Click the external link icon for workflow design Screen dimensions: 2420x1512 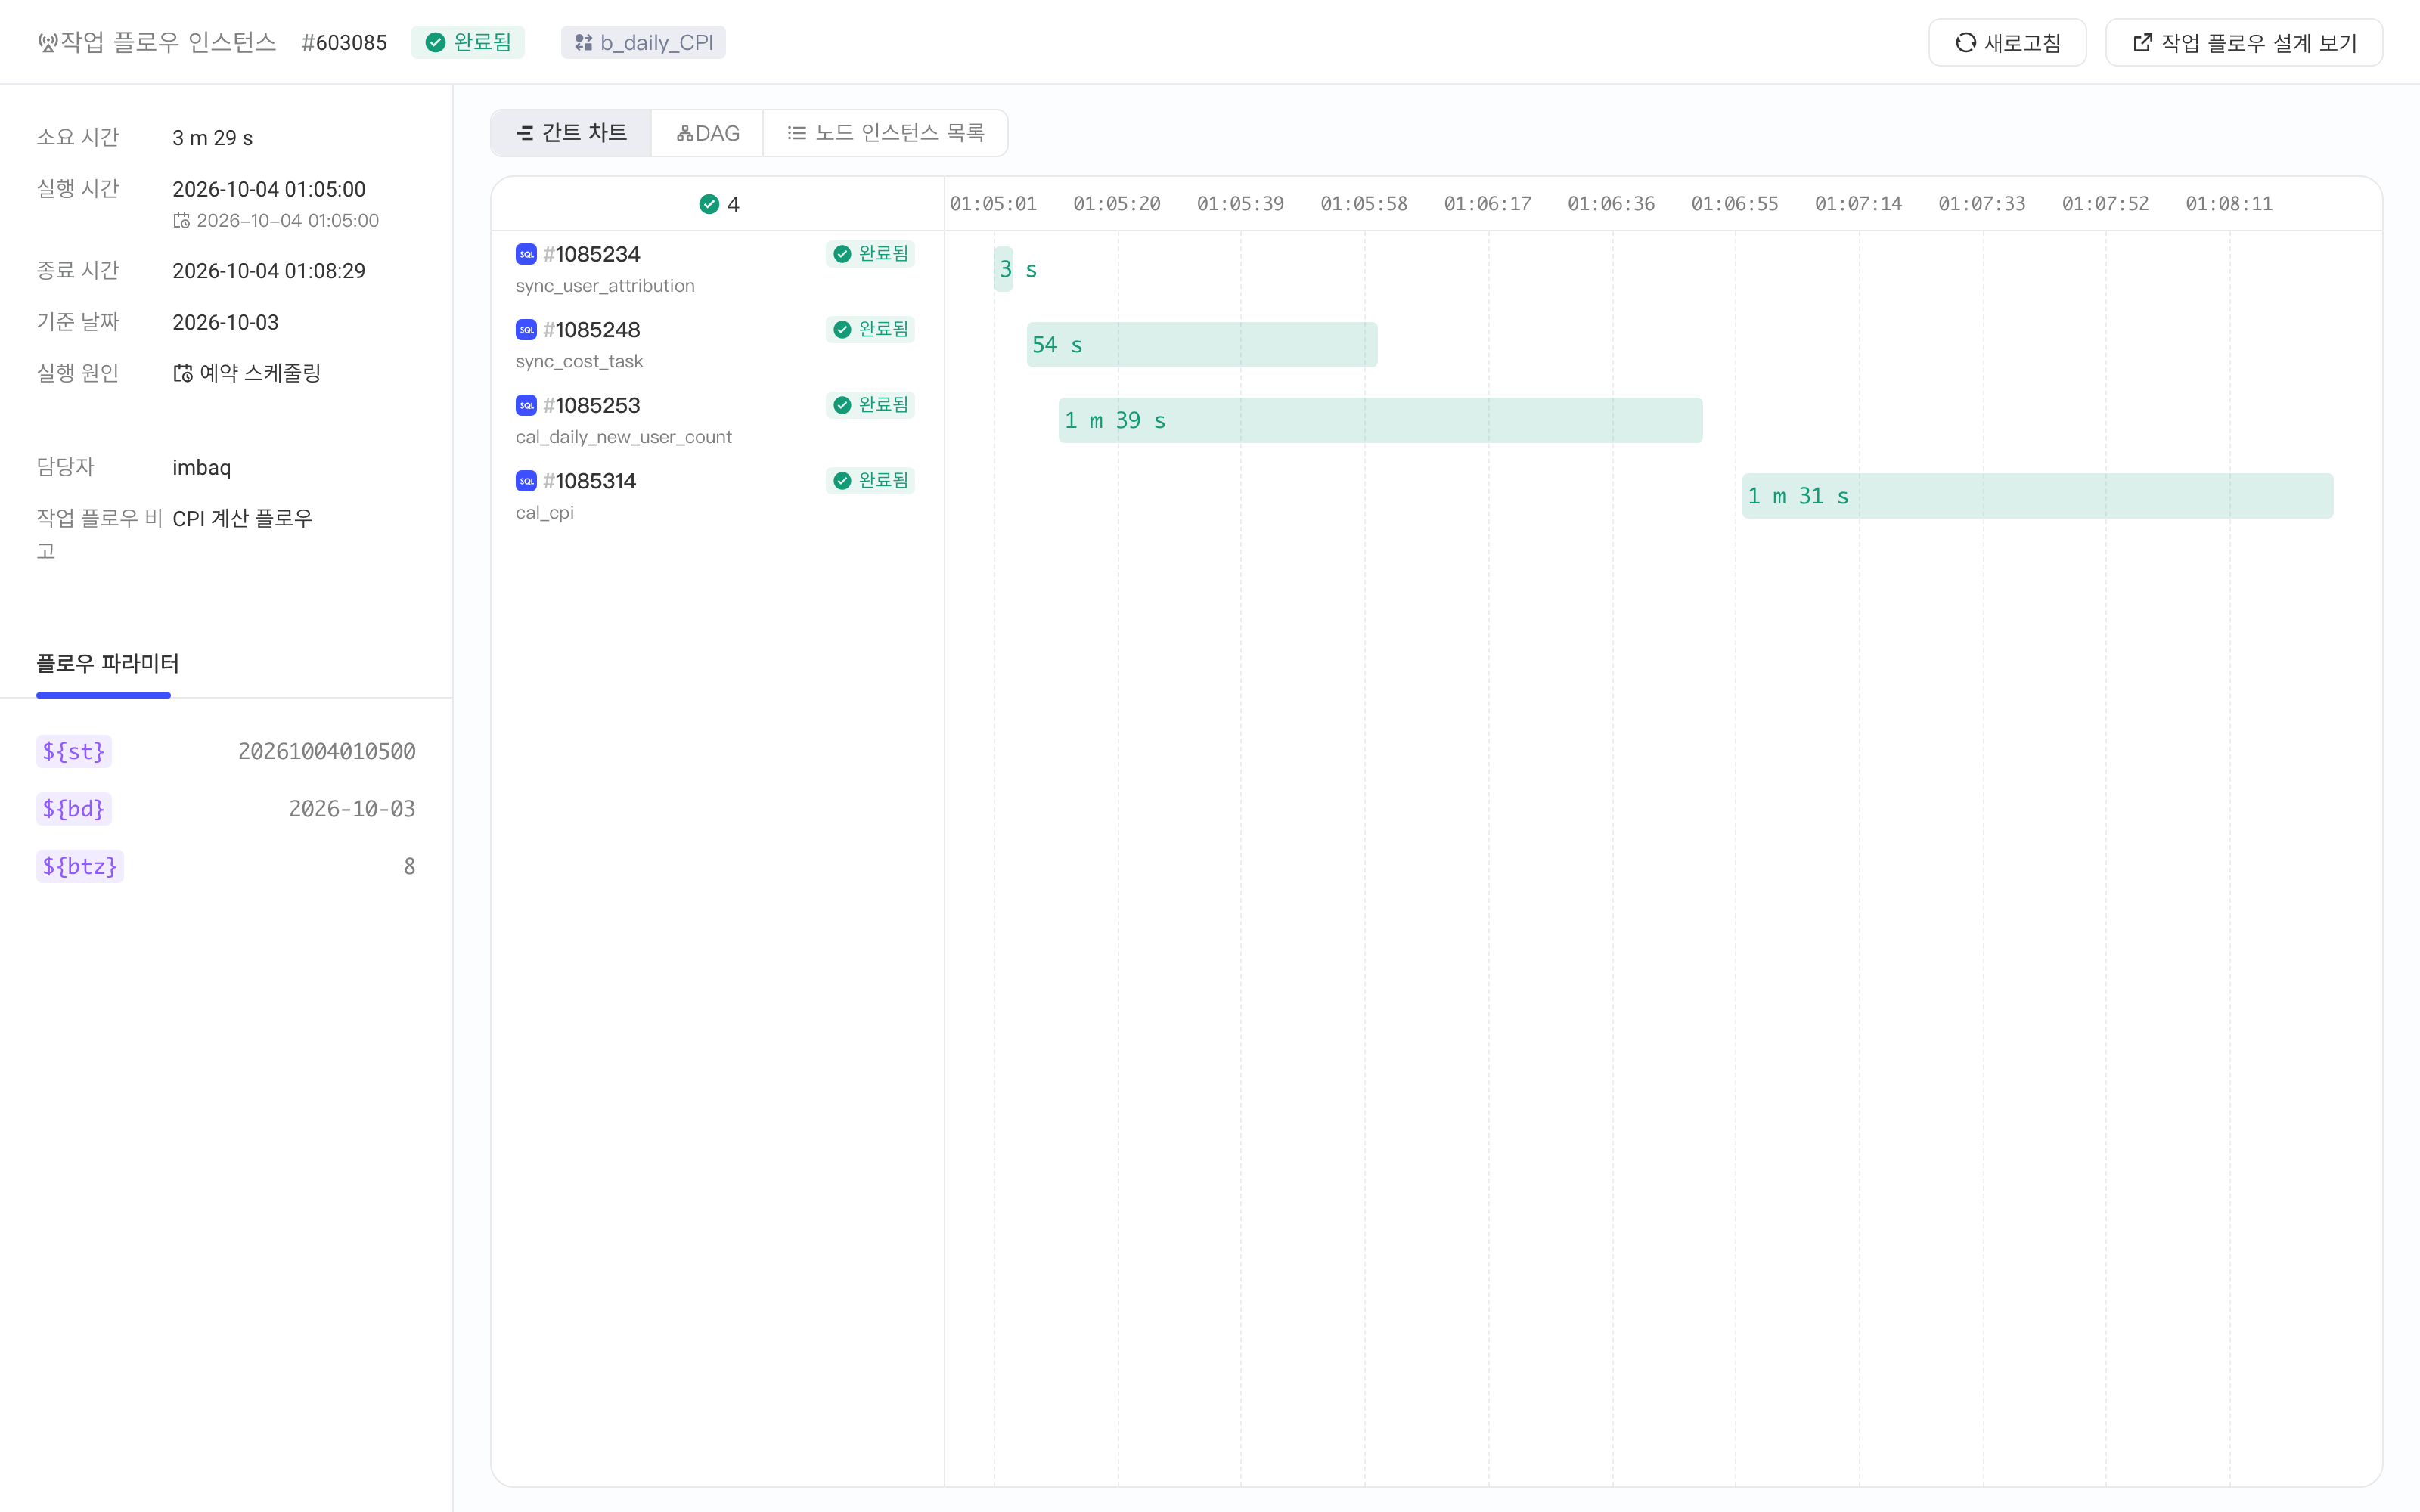[x=2142, y=42]
